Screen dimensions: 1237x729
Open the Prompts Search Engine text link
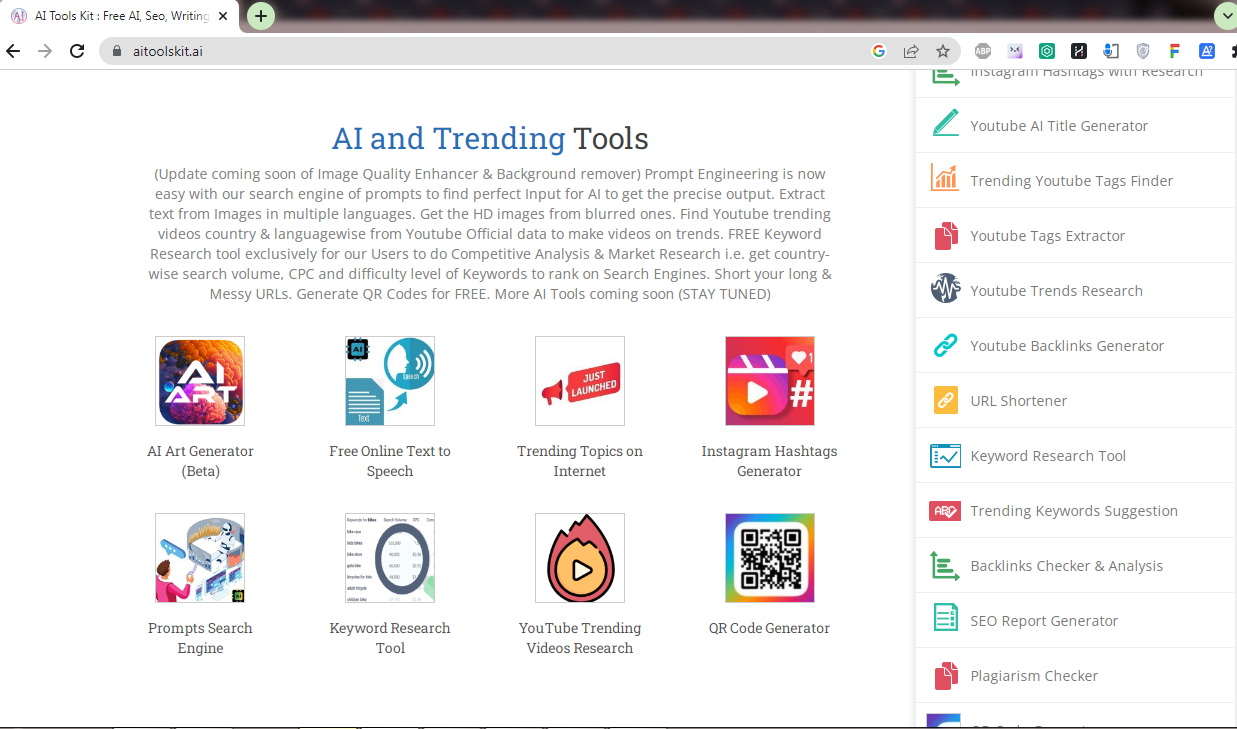point(200,638)
